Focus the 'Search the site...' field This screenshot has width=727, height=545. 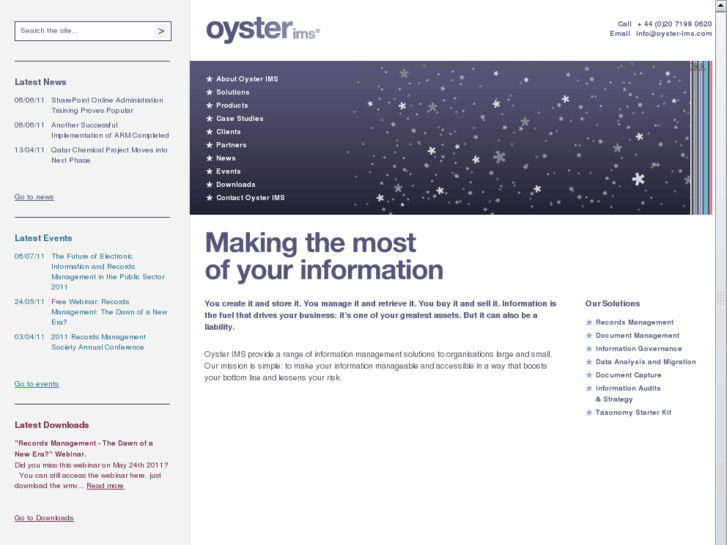click(x=85, y=31)
